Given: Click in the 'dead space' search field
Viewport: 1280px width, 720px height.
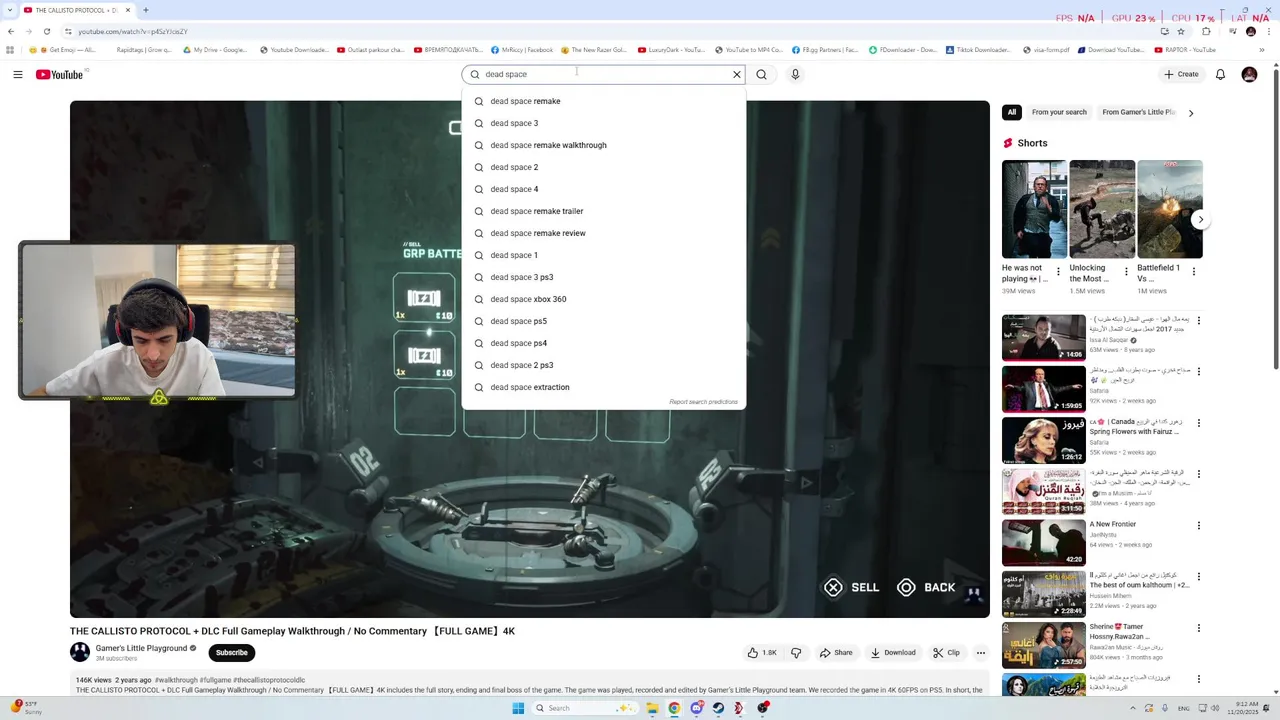Looking at the screenshot, I should point(604,74).
